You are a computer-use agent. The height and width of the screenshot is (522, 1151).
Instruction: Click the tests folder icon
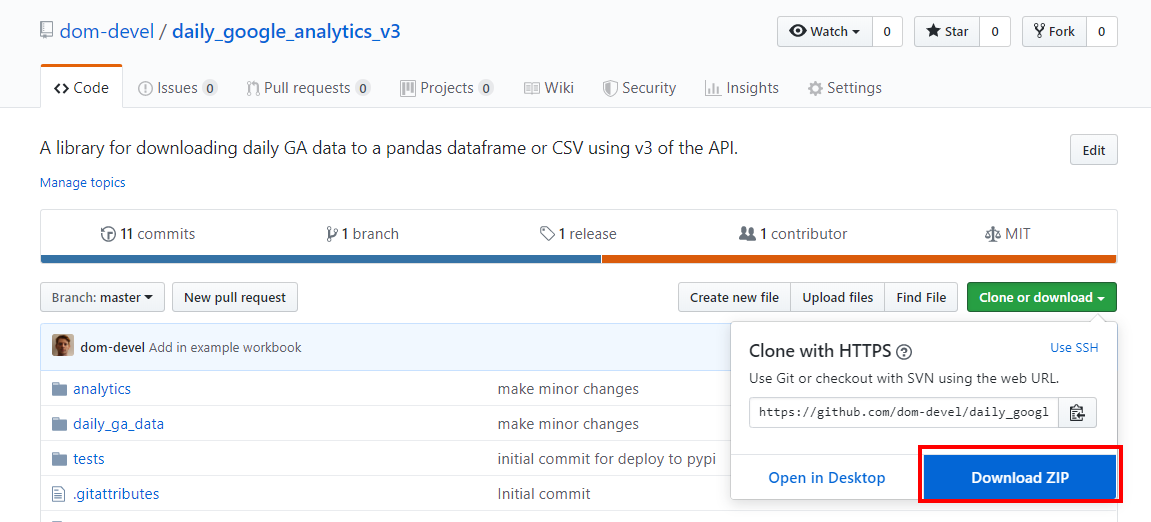click(59, 459)
